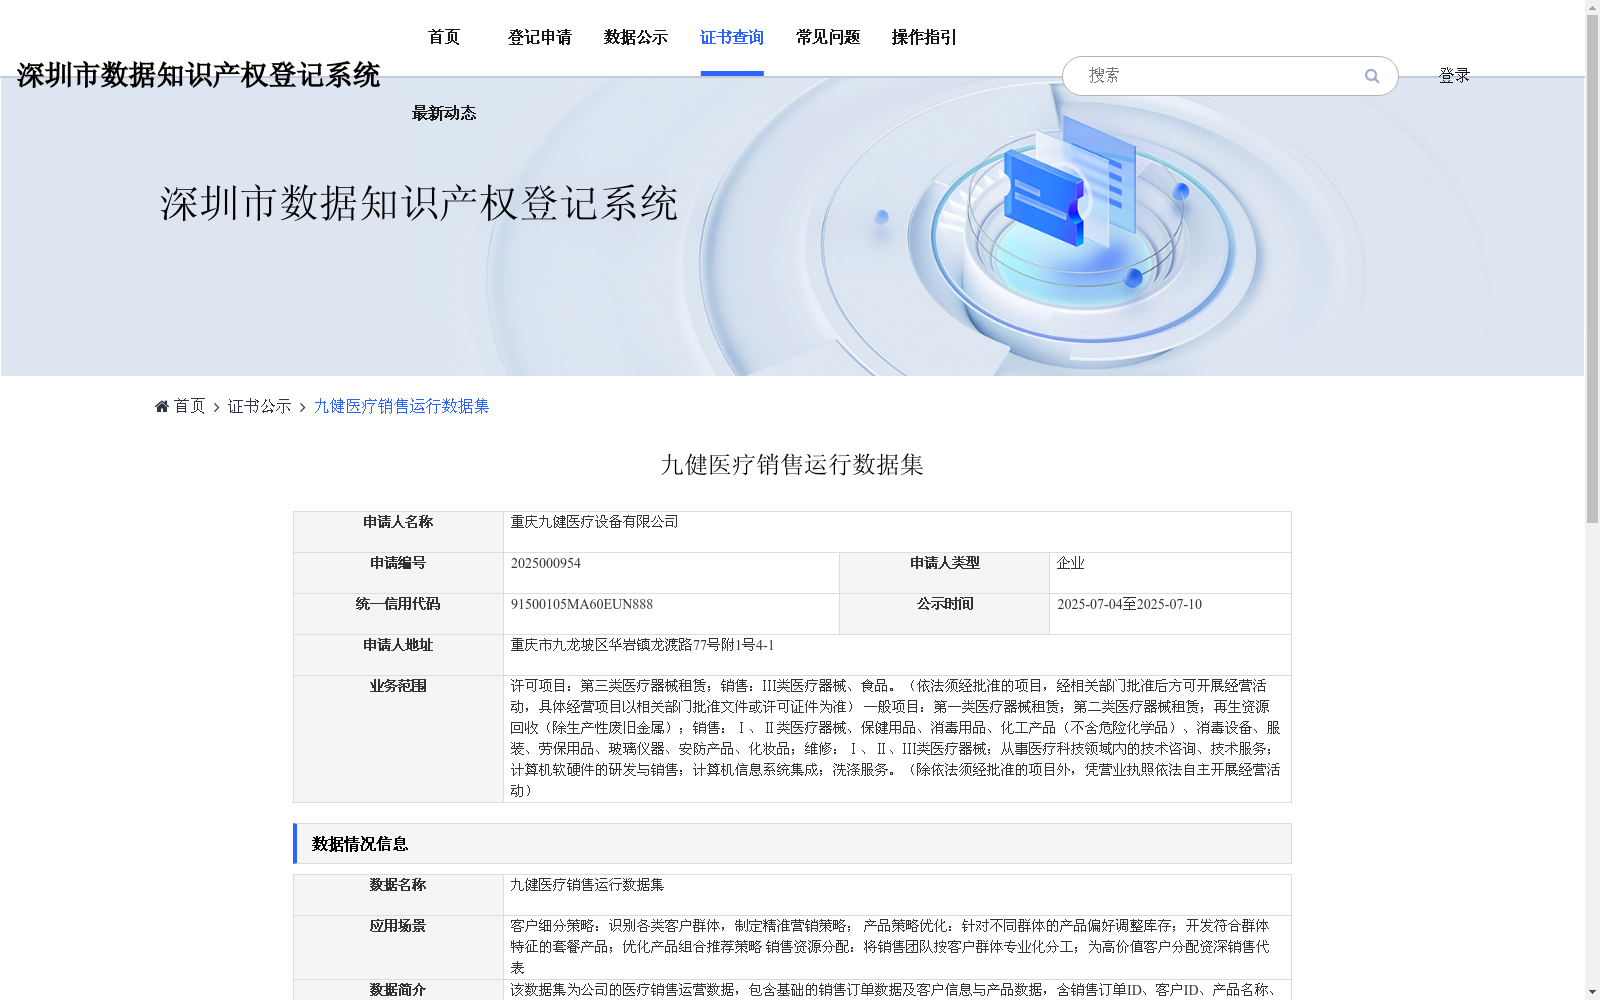Click the business scope paragraph starting 许可项目
The height and width of the screenshot is (1000, 1600).
click(x=895, y=738)
